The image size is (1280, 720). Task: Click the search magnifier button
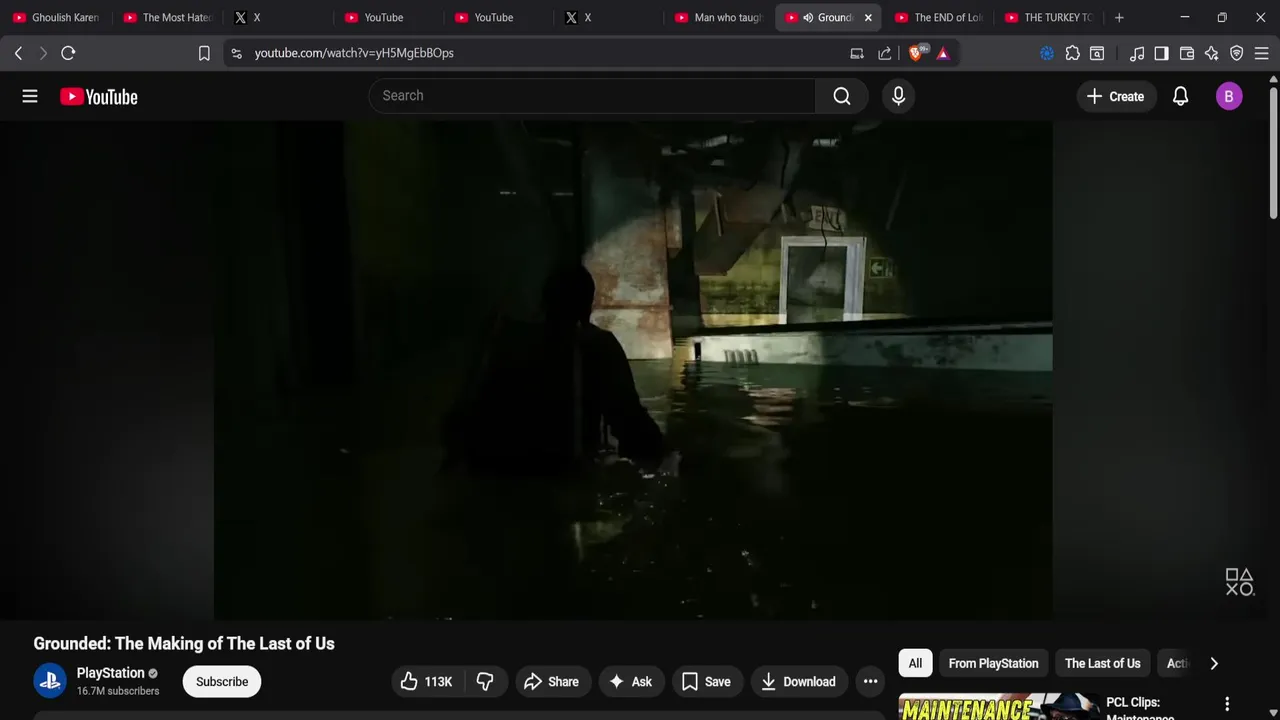842,96
